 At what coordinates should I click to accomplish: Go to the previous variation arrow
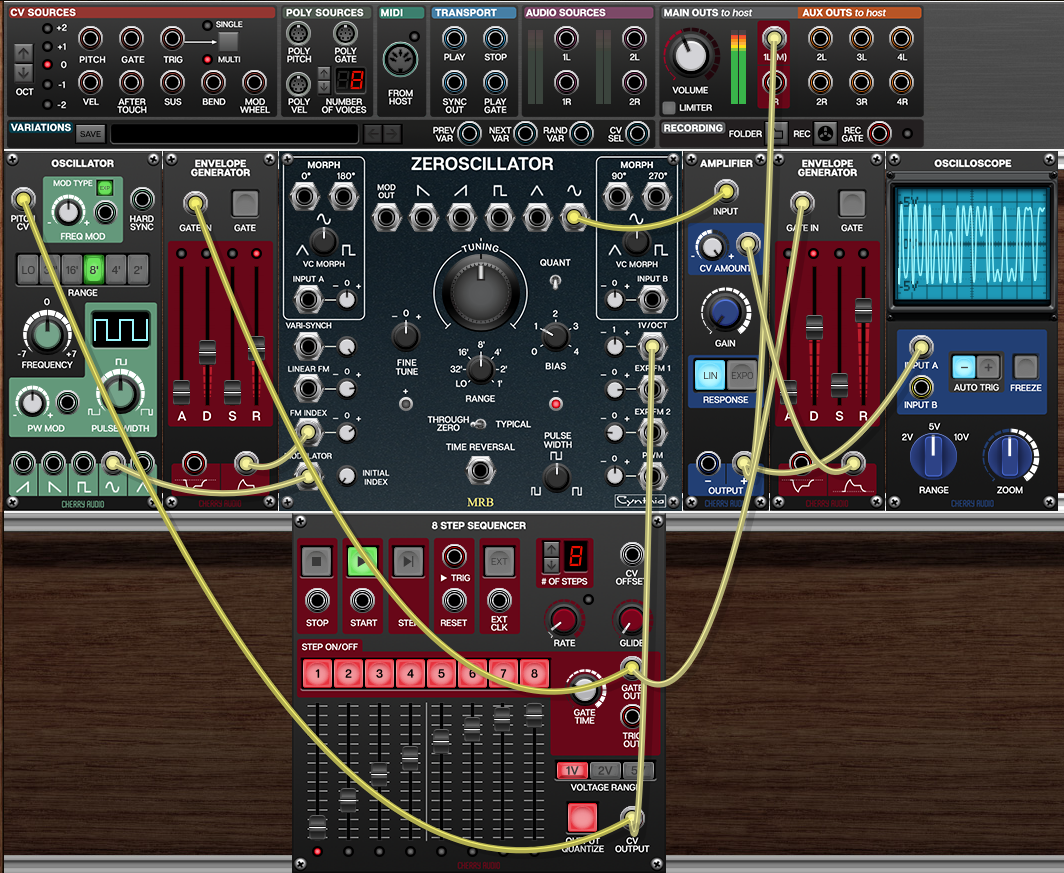click(x=372, y=134)
